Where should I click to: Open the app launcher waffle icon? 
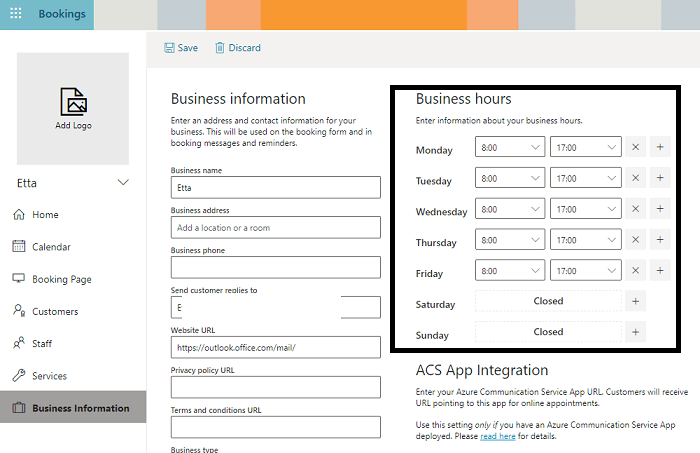coord(16,13)
